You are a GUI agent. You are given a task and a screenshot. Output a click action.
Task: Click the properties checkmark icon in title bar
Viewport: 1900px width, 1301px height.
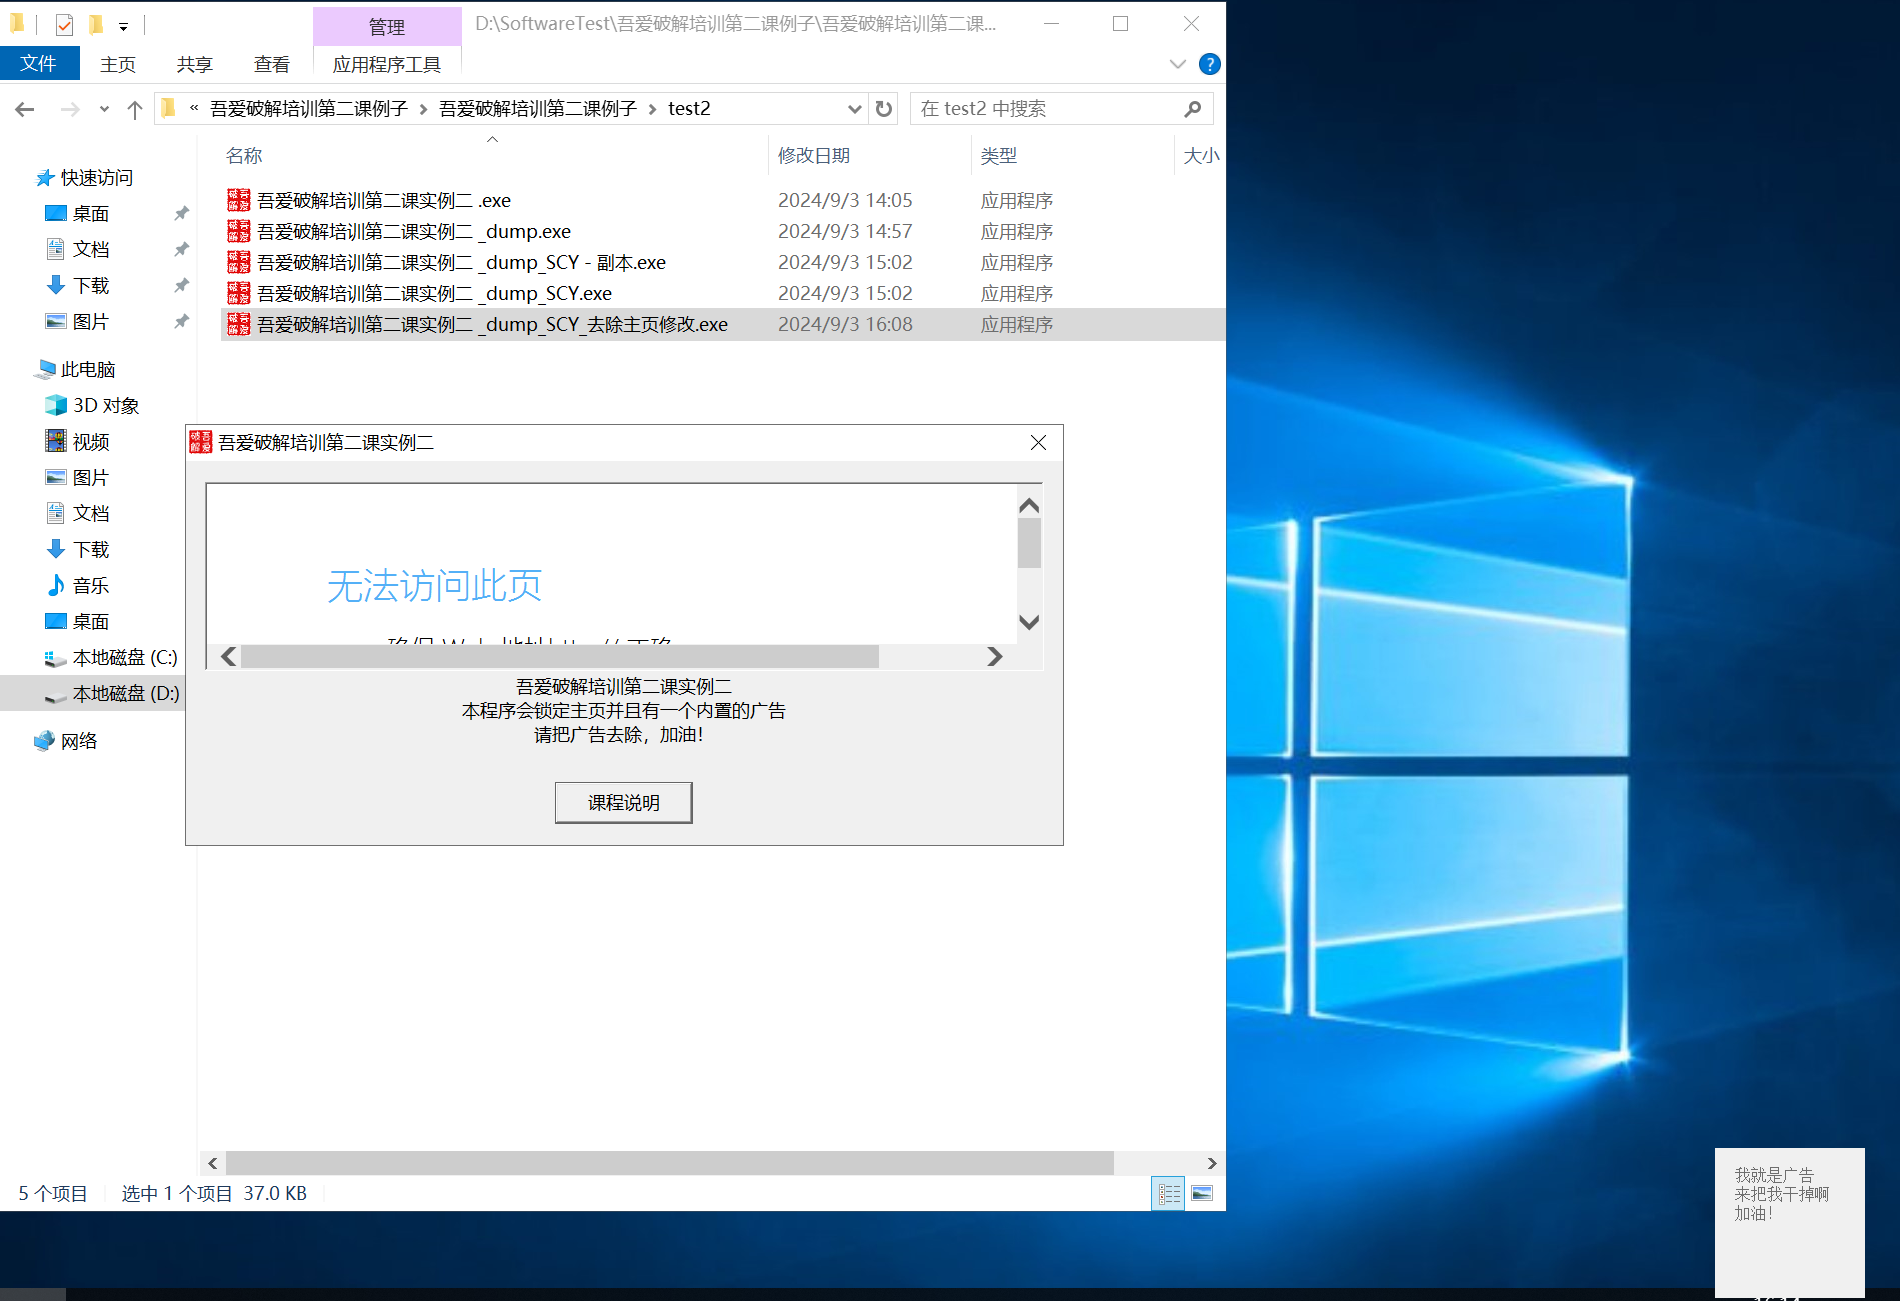click(64, 25)
